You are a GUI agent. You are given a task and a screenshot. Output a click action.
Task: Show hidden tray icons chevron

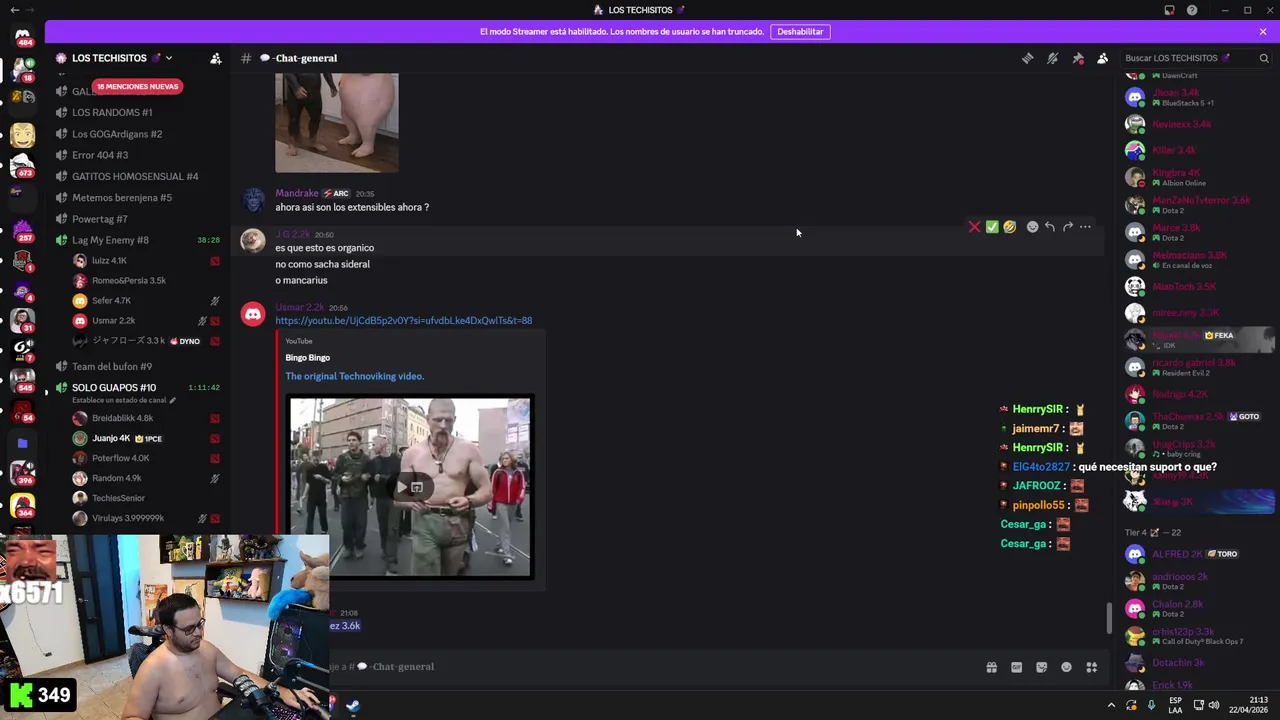pyautogui.click(x=1111, y=705)
